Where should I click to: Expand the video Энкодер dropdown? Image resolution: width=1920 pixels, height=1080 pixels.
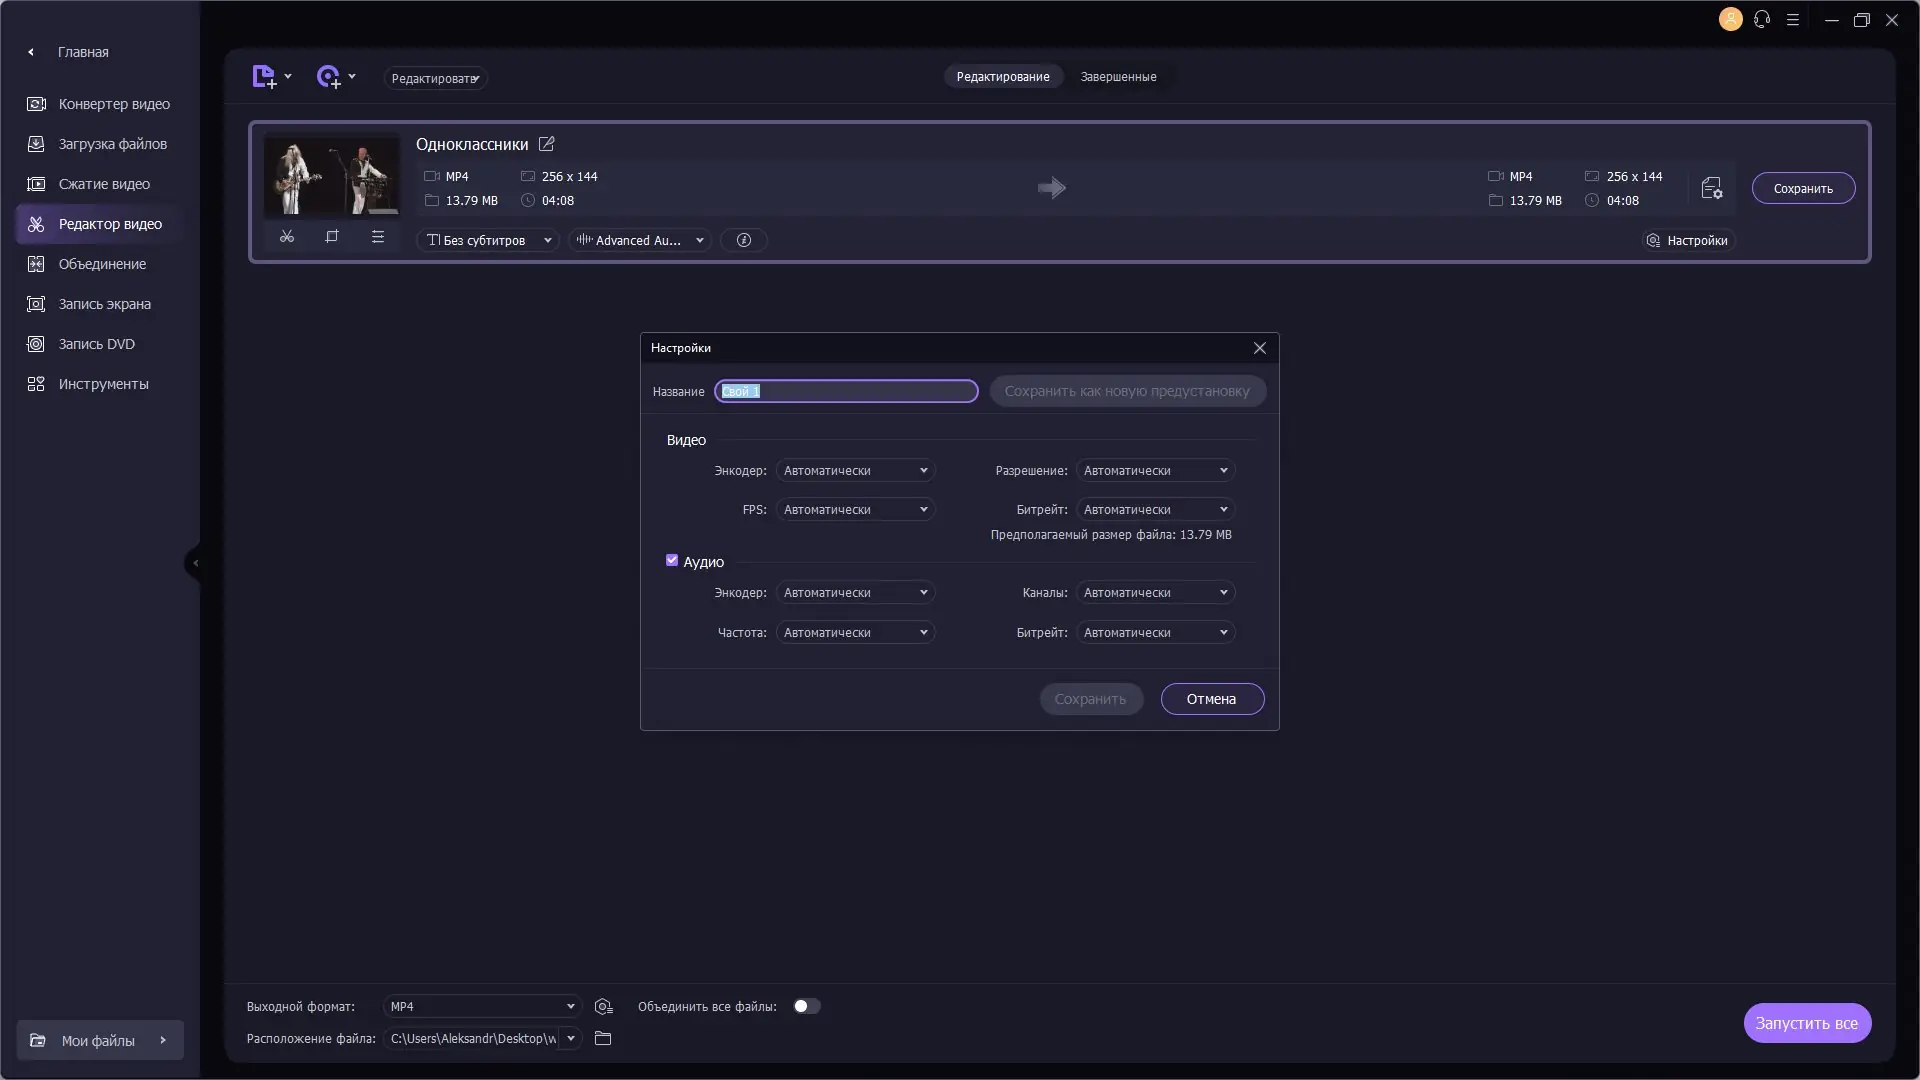tap(855, 470)
